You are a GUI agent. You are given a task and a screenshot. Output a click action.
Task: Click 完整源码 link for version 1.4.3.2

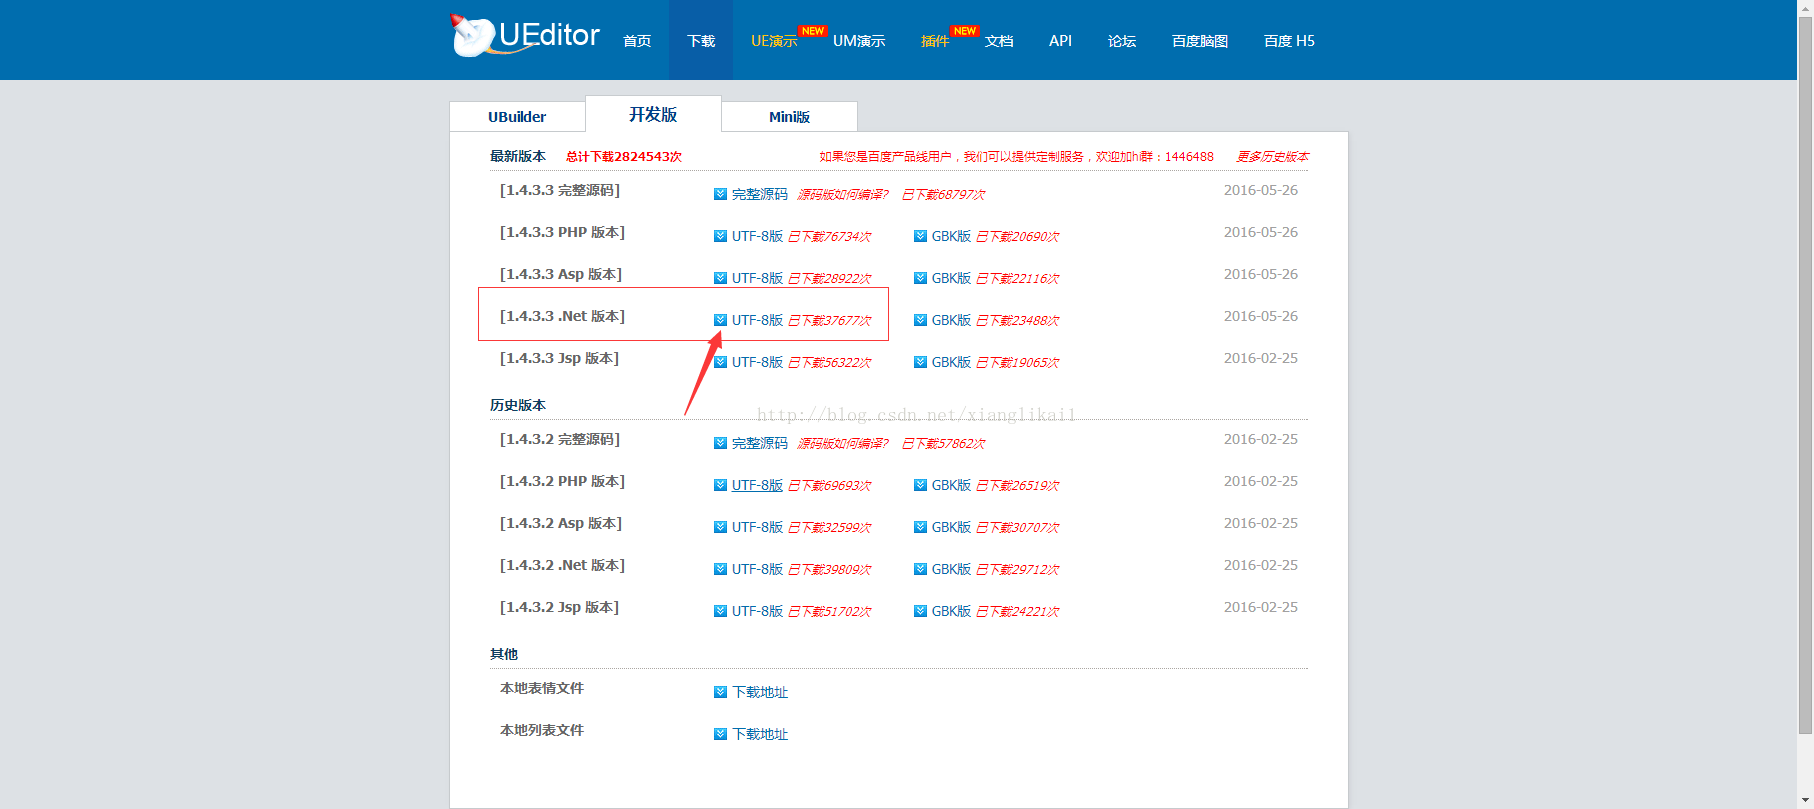760,443
